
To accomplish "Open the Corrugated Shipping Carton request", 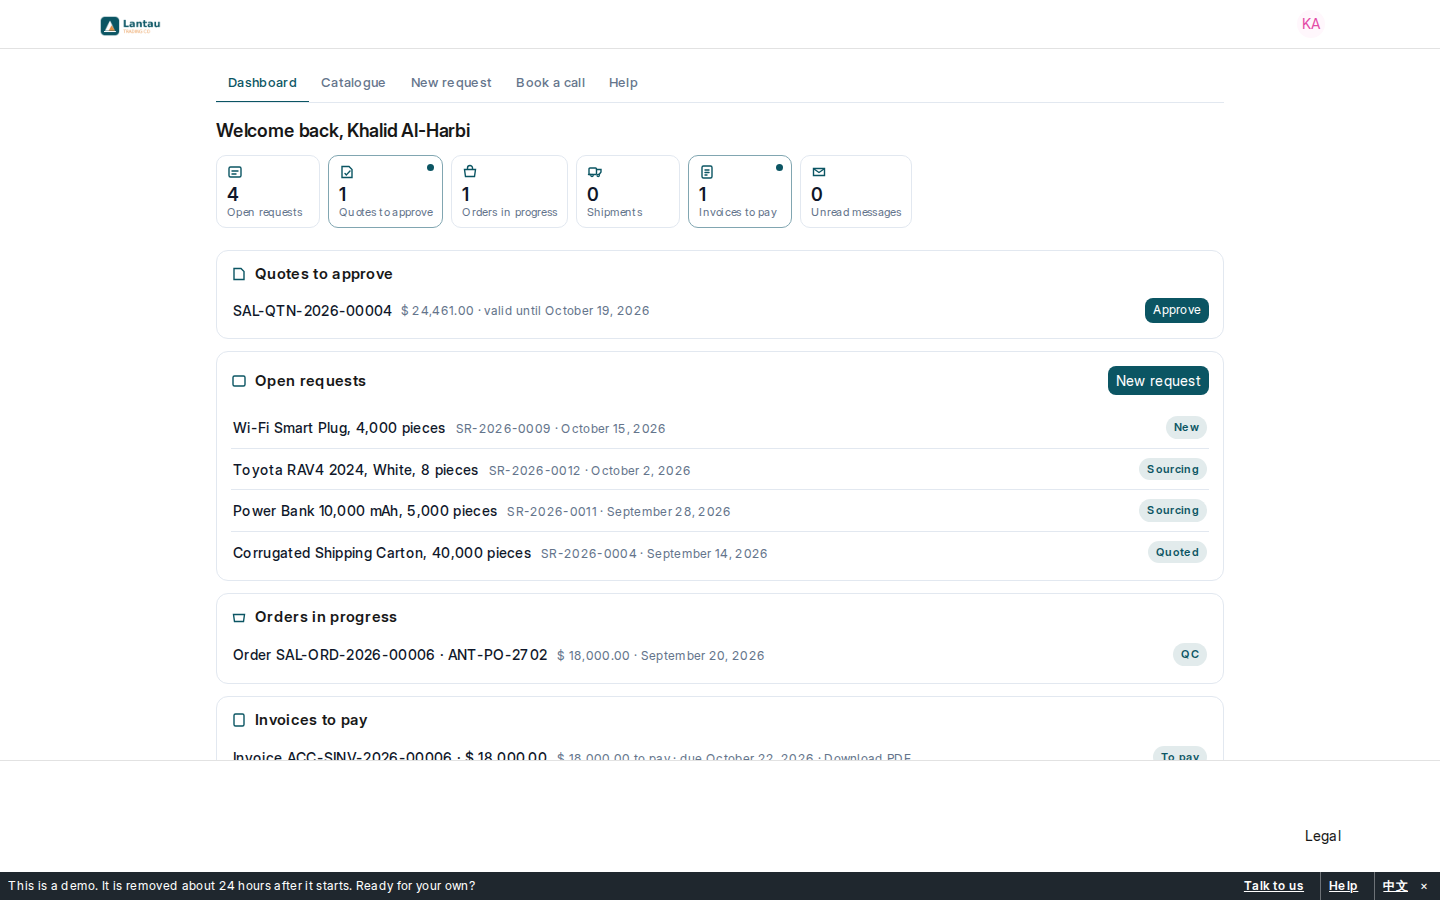I will coord(720,553).
